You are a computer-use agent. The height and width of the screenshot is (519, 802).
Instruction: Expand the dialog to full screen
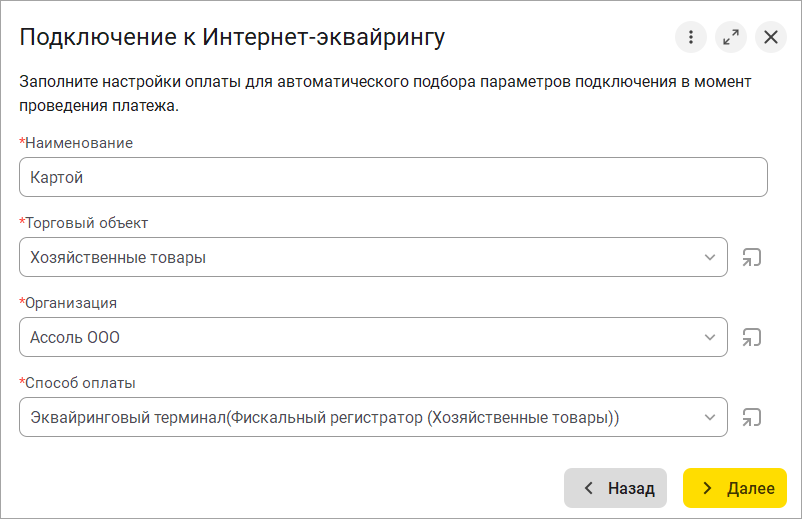(x=731, y=38)
